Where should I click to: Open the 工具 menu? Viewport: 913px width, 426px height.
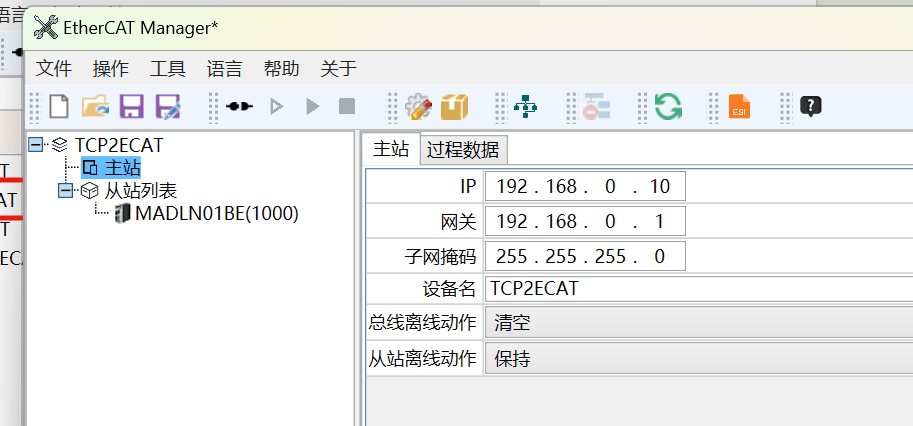(x=168, y=69)
